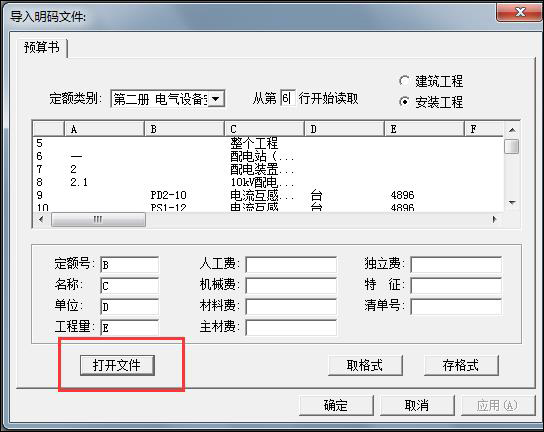The height and width of the screenshot is (432, 544).
Task: Select column header A
Action: pos(104,129)
